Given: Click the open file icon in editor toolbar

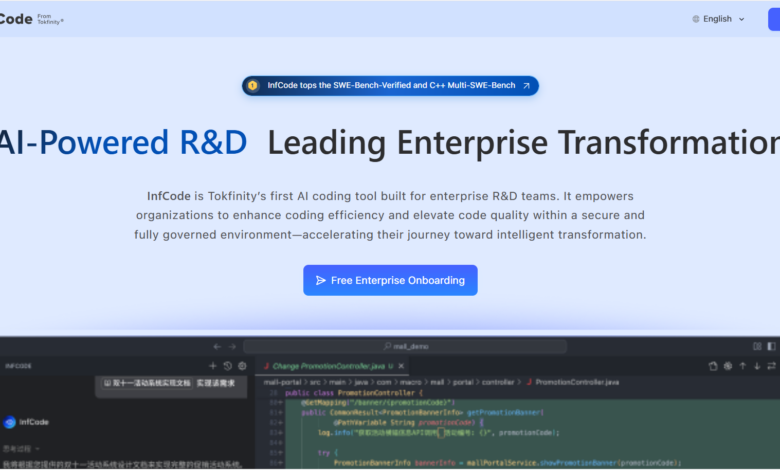Looking at the screenshot, I should (713, 366).
